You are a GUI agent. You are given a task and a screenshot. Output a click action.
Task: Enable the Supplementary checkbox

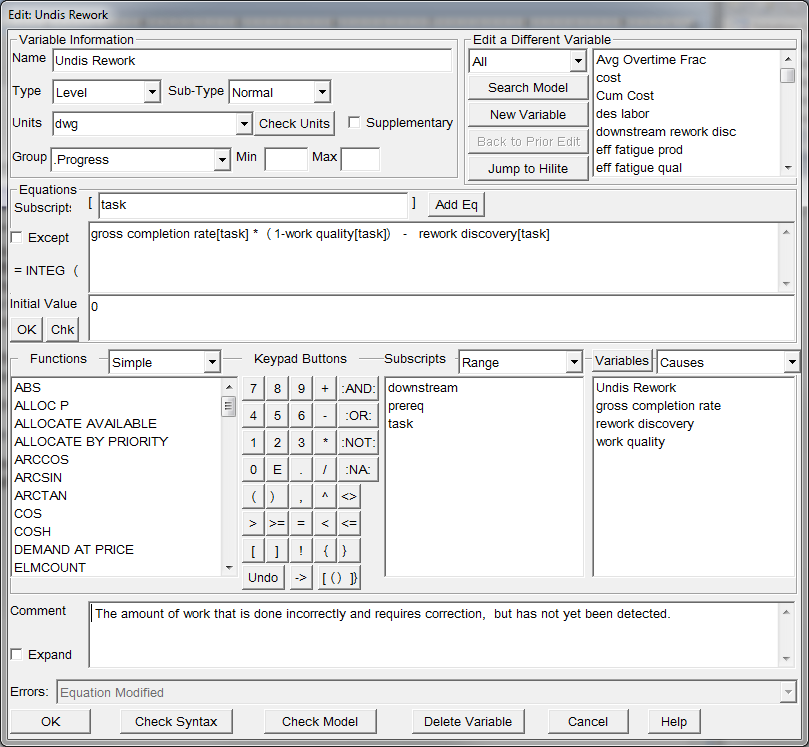point(354,123)
